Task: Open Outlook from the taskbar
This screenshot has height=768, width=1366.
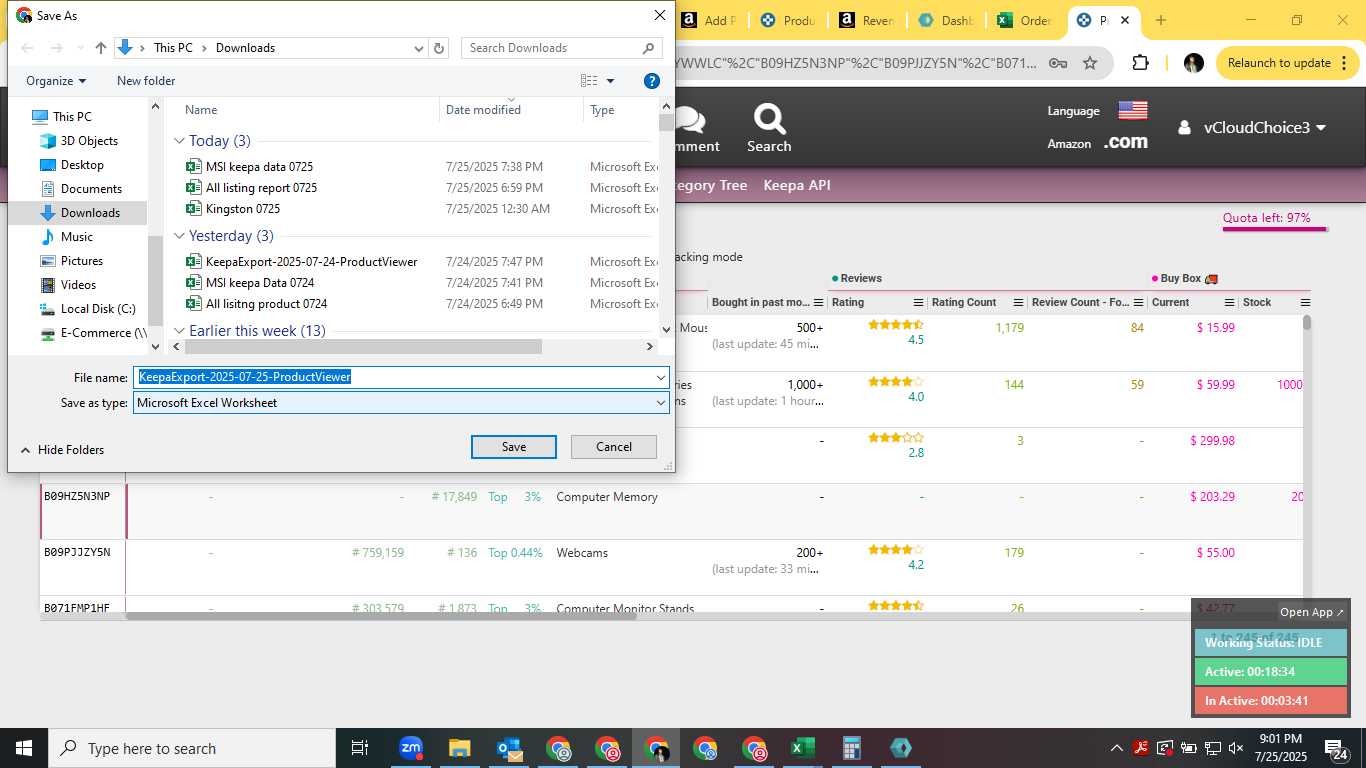Action: pos(508,748)
